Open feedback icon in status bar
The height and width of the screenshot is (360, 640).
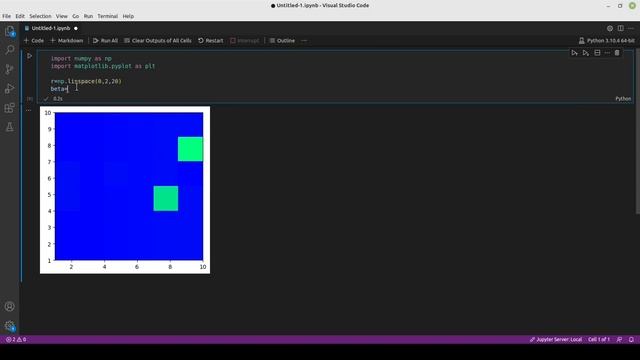click(x=619, y=339)
